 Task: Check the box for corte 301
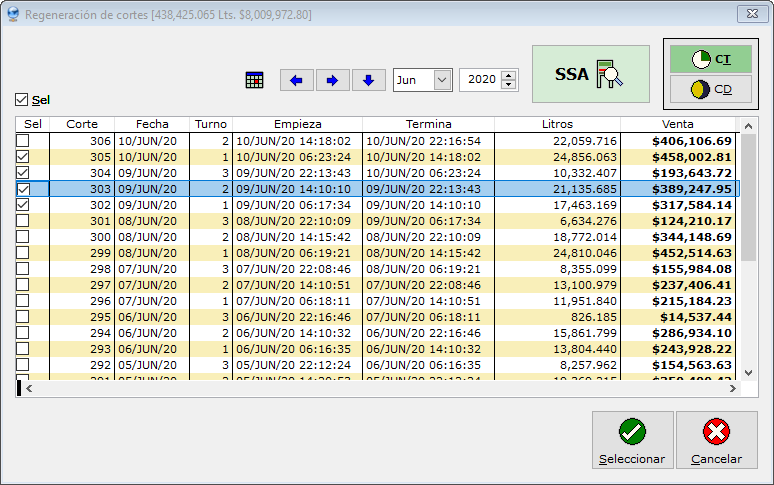pyautogui.click(x=23, y=221)
